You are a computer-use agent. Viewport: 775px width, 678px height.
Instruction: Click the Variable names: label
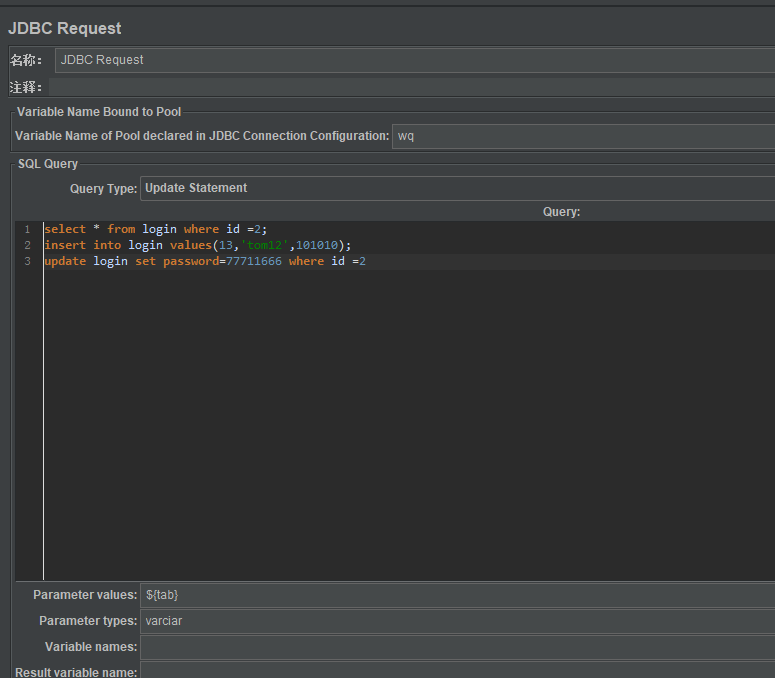[x=91, y=647]
